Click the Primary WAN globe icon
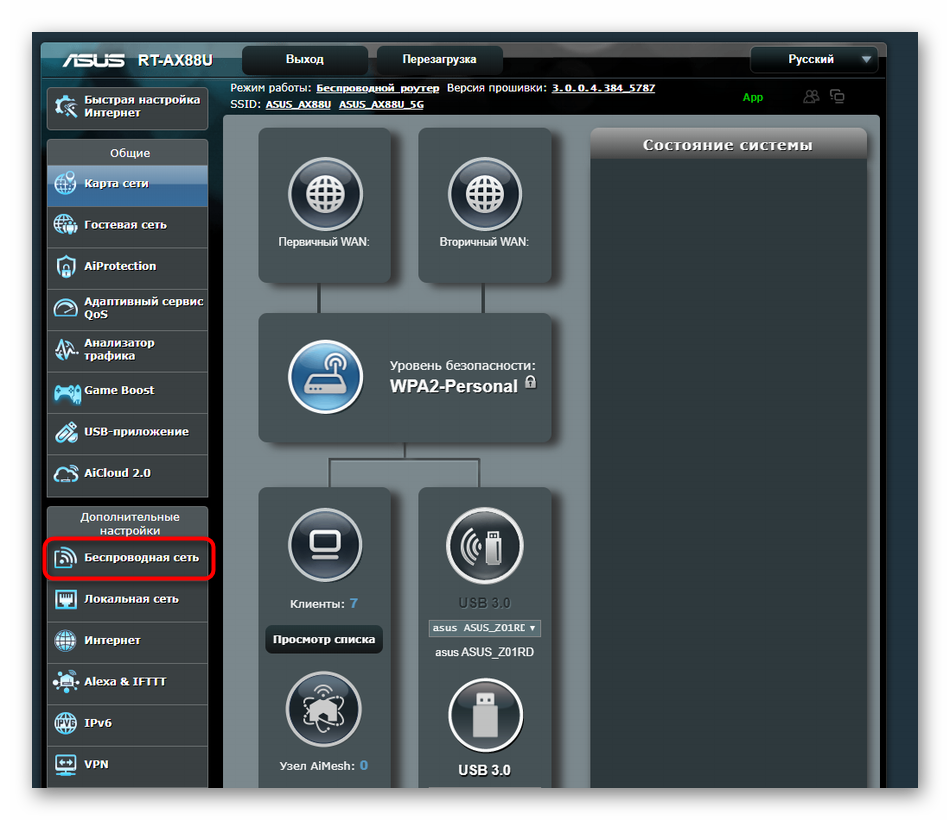The width and height of the screenshot is (950, 820). pyautogui.click(x=324, y=194)
